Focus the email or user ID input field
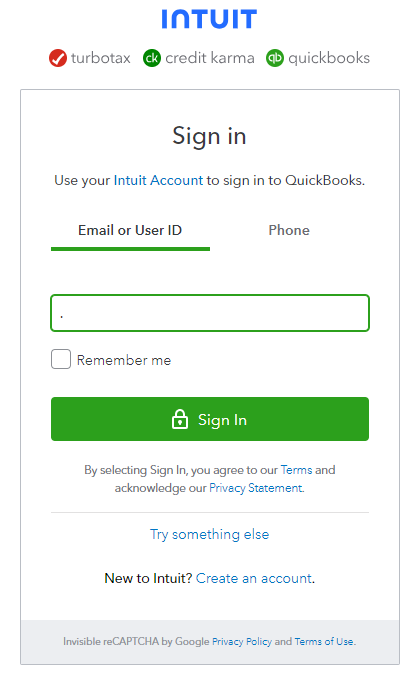This screenshot has width=412, height=673. point(210,313)
